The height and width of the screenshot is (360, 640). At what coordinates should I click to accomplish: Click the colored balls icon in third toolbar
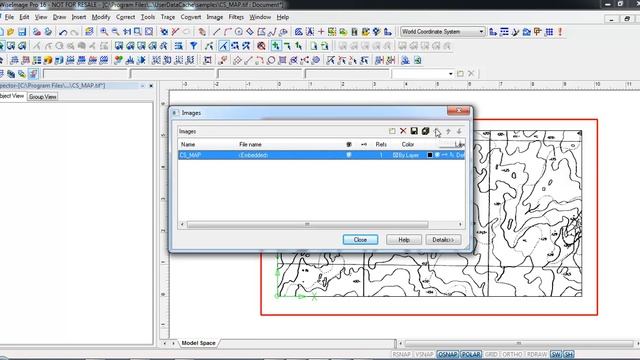click(x=118, y=60)
